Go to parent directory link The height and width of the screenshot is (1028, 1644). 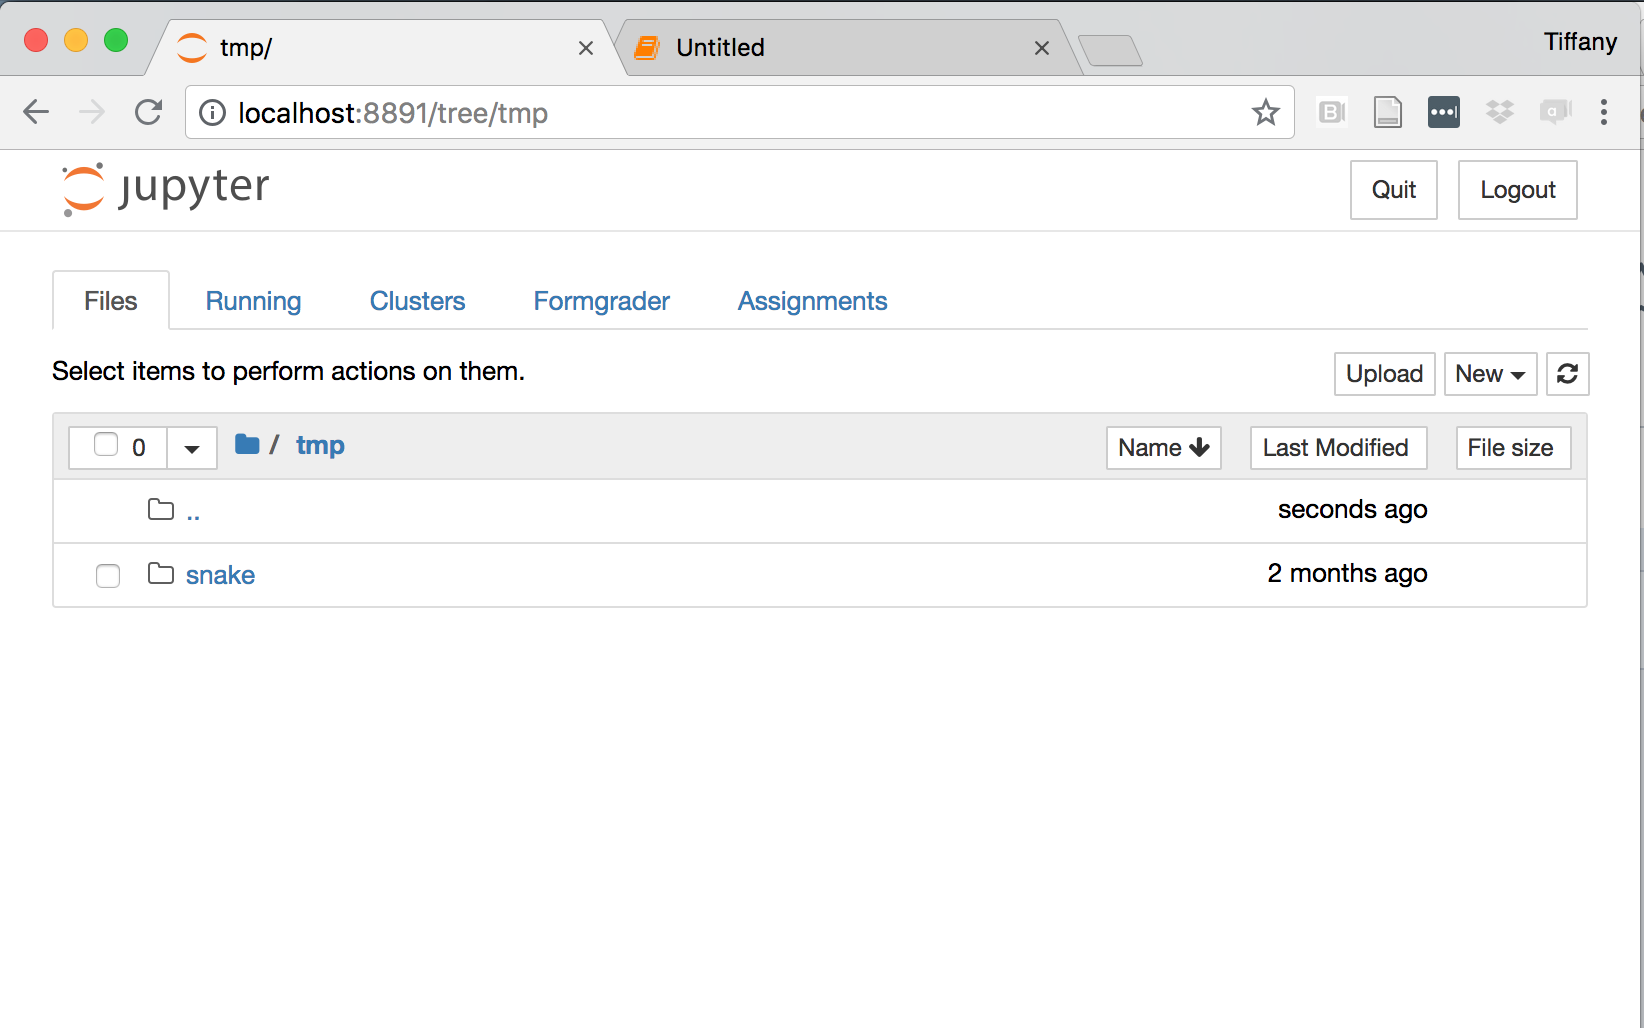pos(193,512)
